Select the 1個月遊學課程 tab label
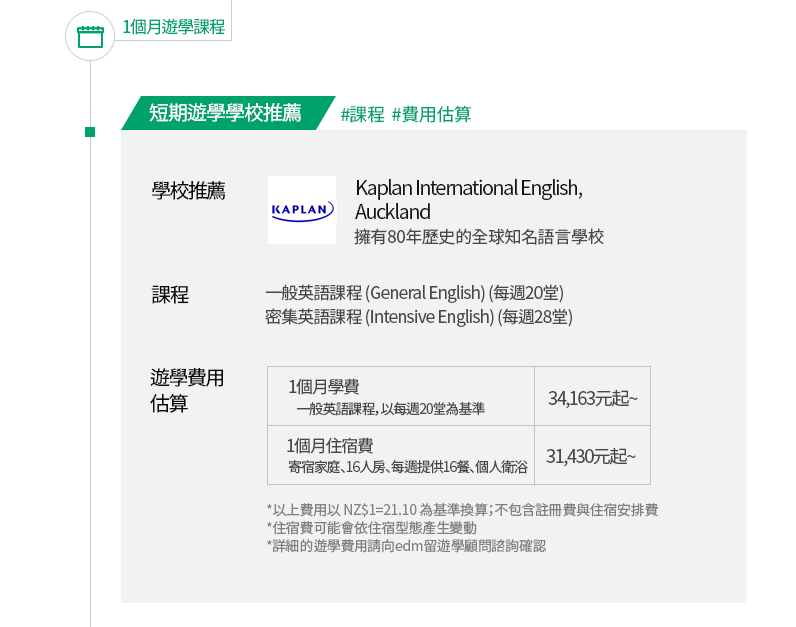This screenshot has height=627, width=796. [x=174, y=26]
